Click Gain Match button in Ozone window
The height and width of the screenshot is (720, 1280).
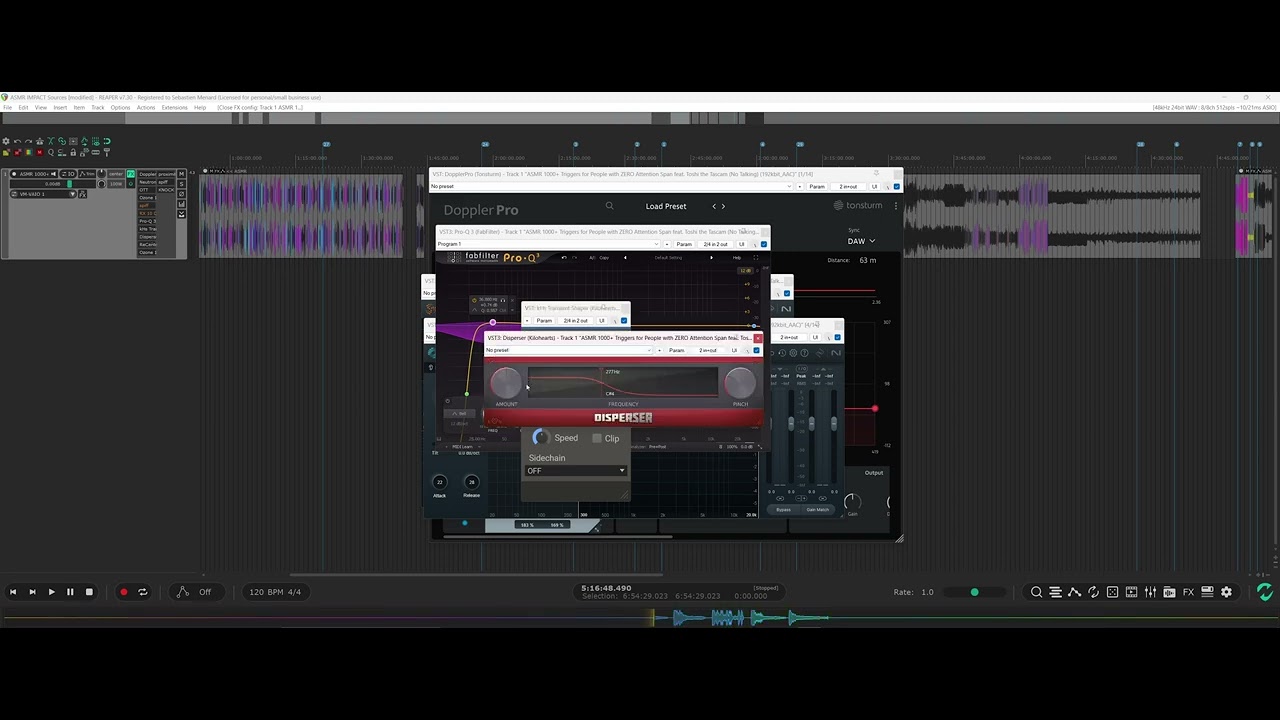click(x=818, y=510)
